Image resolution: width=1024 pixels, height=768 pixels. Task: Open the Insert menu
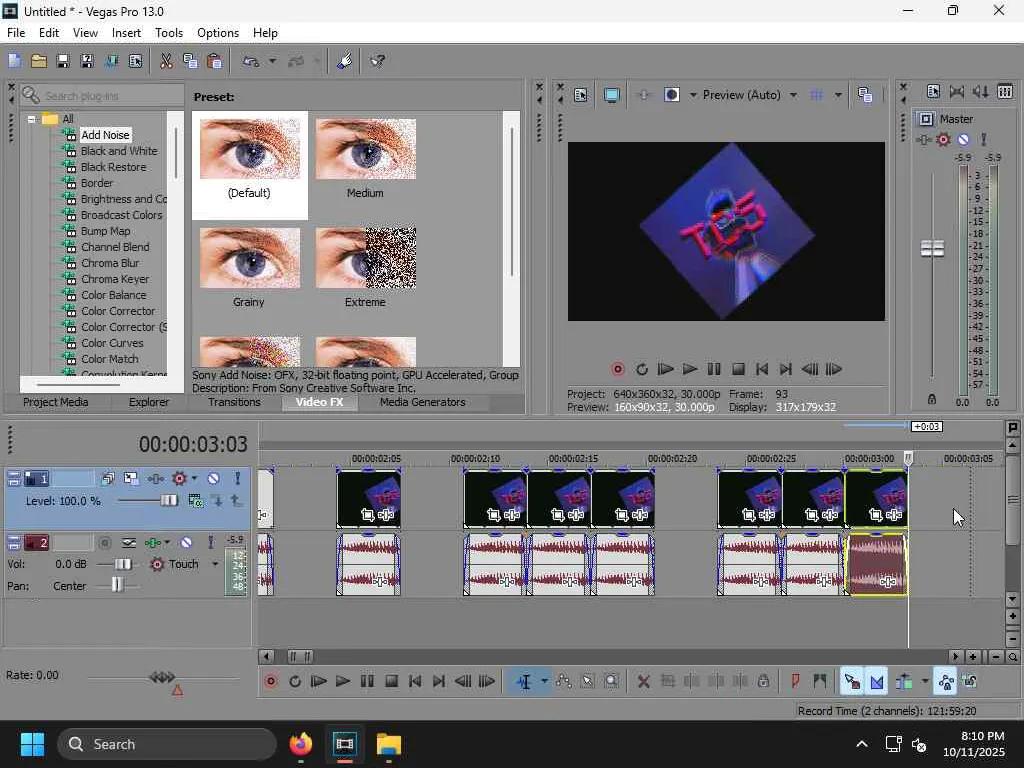(x=126, y=33)
